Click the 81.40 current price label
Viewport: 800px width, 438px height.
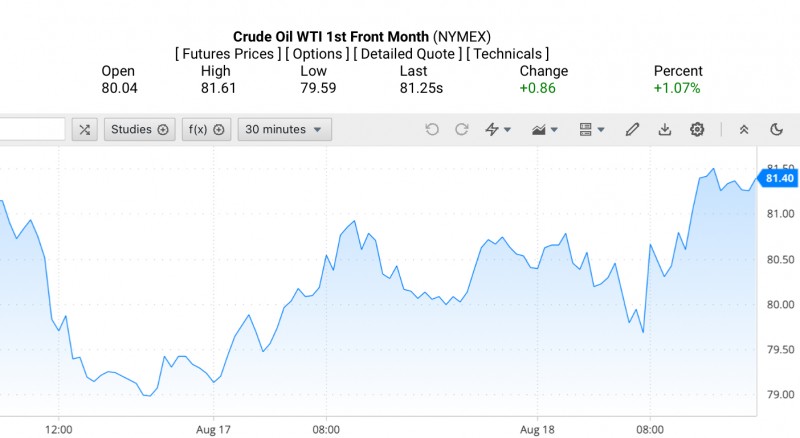click(778, 178)
